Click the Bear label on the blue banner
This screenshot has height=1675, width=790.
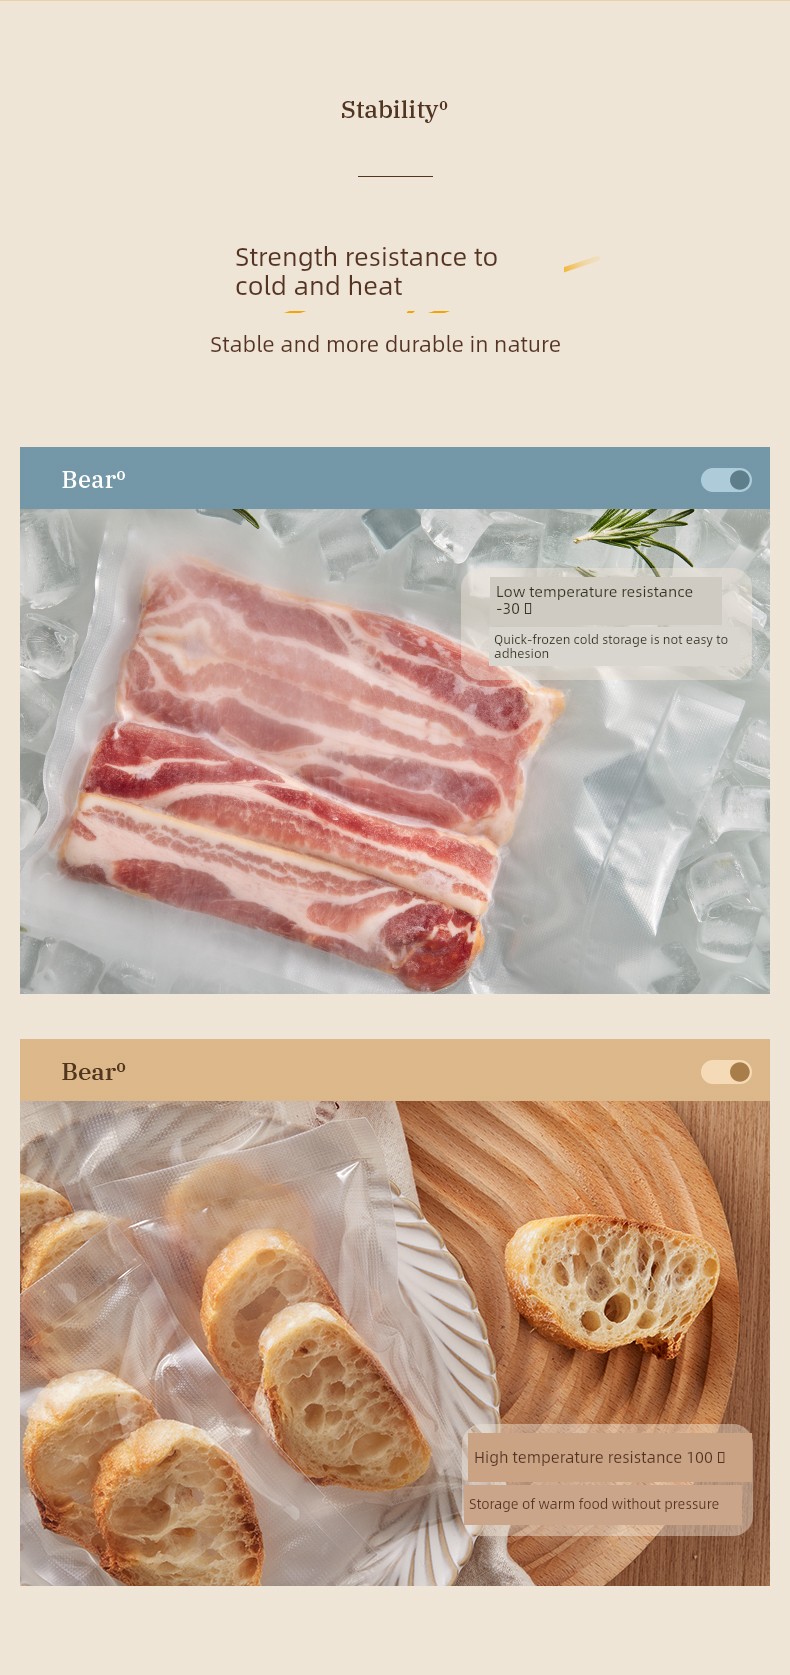[93, 480]
